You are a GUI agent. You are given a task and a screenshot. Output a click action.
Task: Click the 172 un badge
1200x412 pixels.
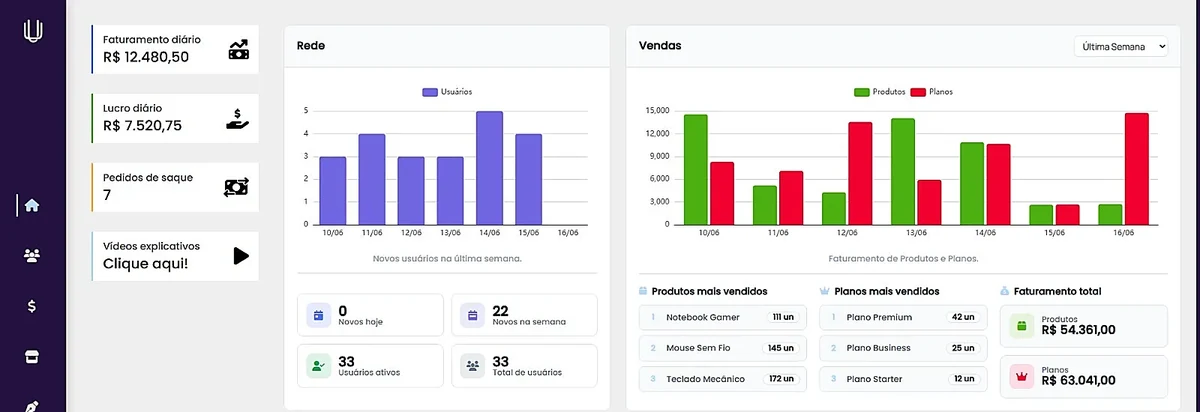pos(781,379)
